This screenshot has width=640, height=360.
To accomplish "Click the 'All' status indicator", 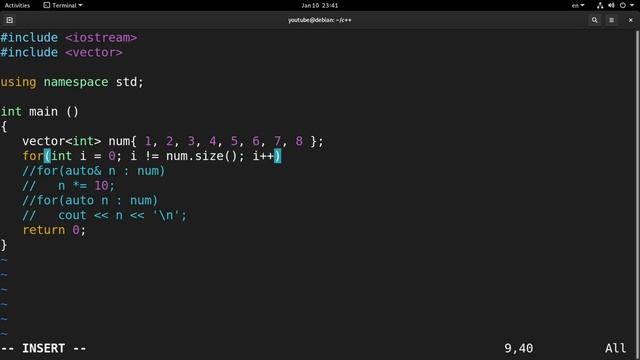I will pos(616,348).
